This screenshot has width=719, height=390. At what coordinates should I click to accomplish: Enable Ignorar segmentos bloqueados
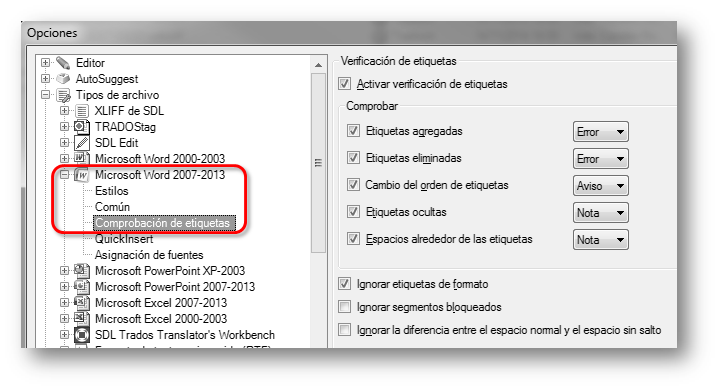[344, 307]
